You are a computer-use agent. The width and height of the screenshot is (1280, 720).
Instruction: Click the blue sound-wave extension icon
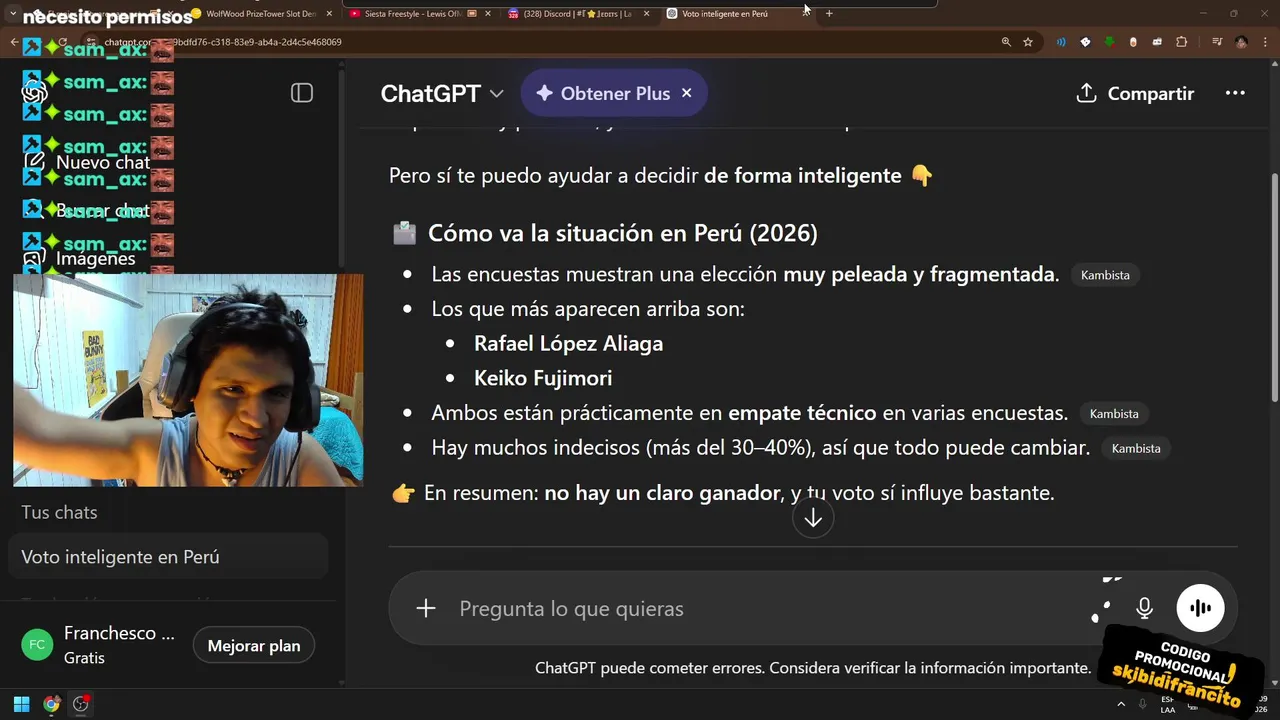coord(1061,42)
